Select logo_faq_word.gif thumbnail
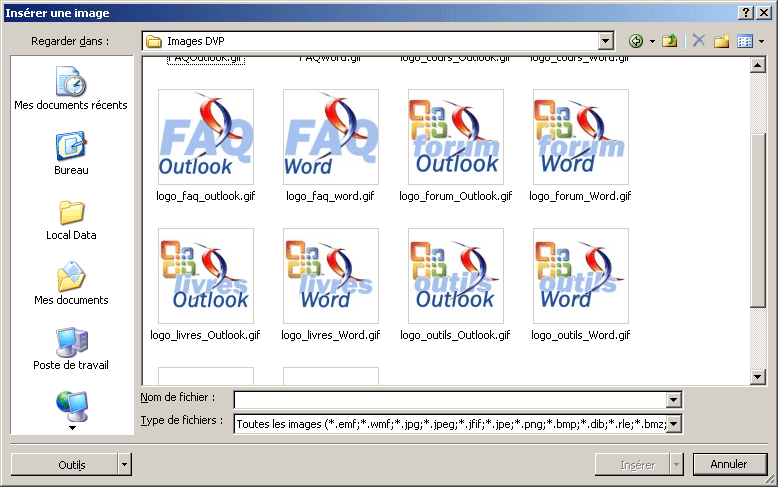The image size is (778, 487). (x=331, y=137)
